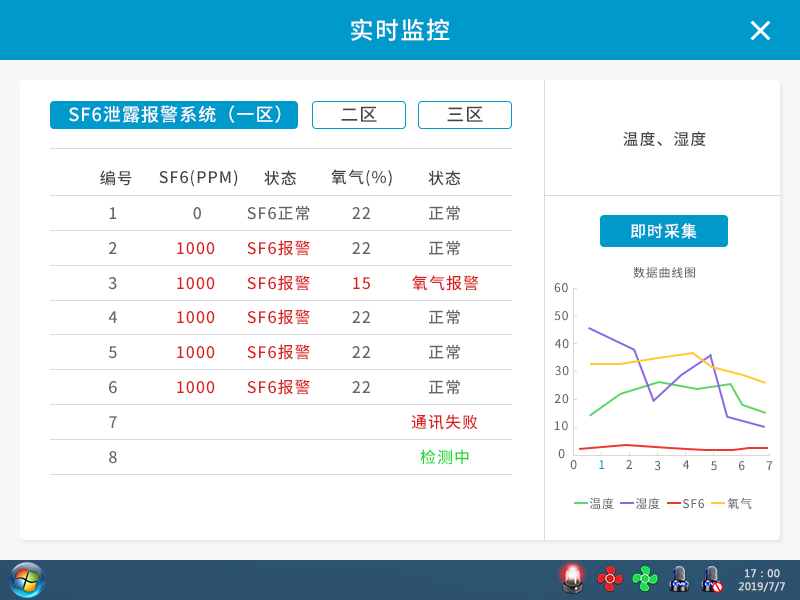Screen dimensions: 800x600
Task: Click the red fan icon in the taskbar
Action: [610, 579]
